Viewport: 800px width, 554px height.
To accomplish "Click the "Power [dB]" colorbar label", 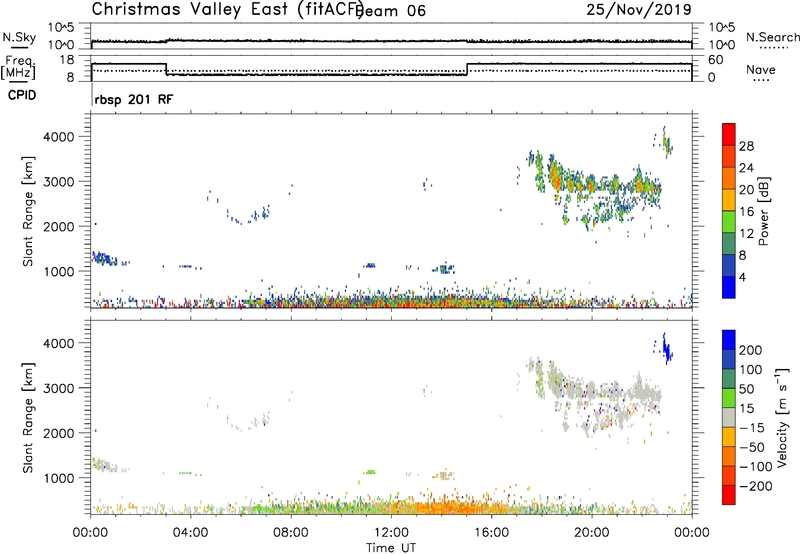I will [x=764, y=211].
